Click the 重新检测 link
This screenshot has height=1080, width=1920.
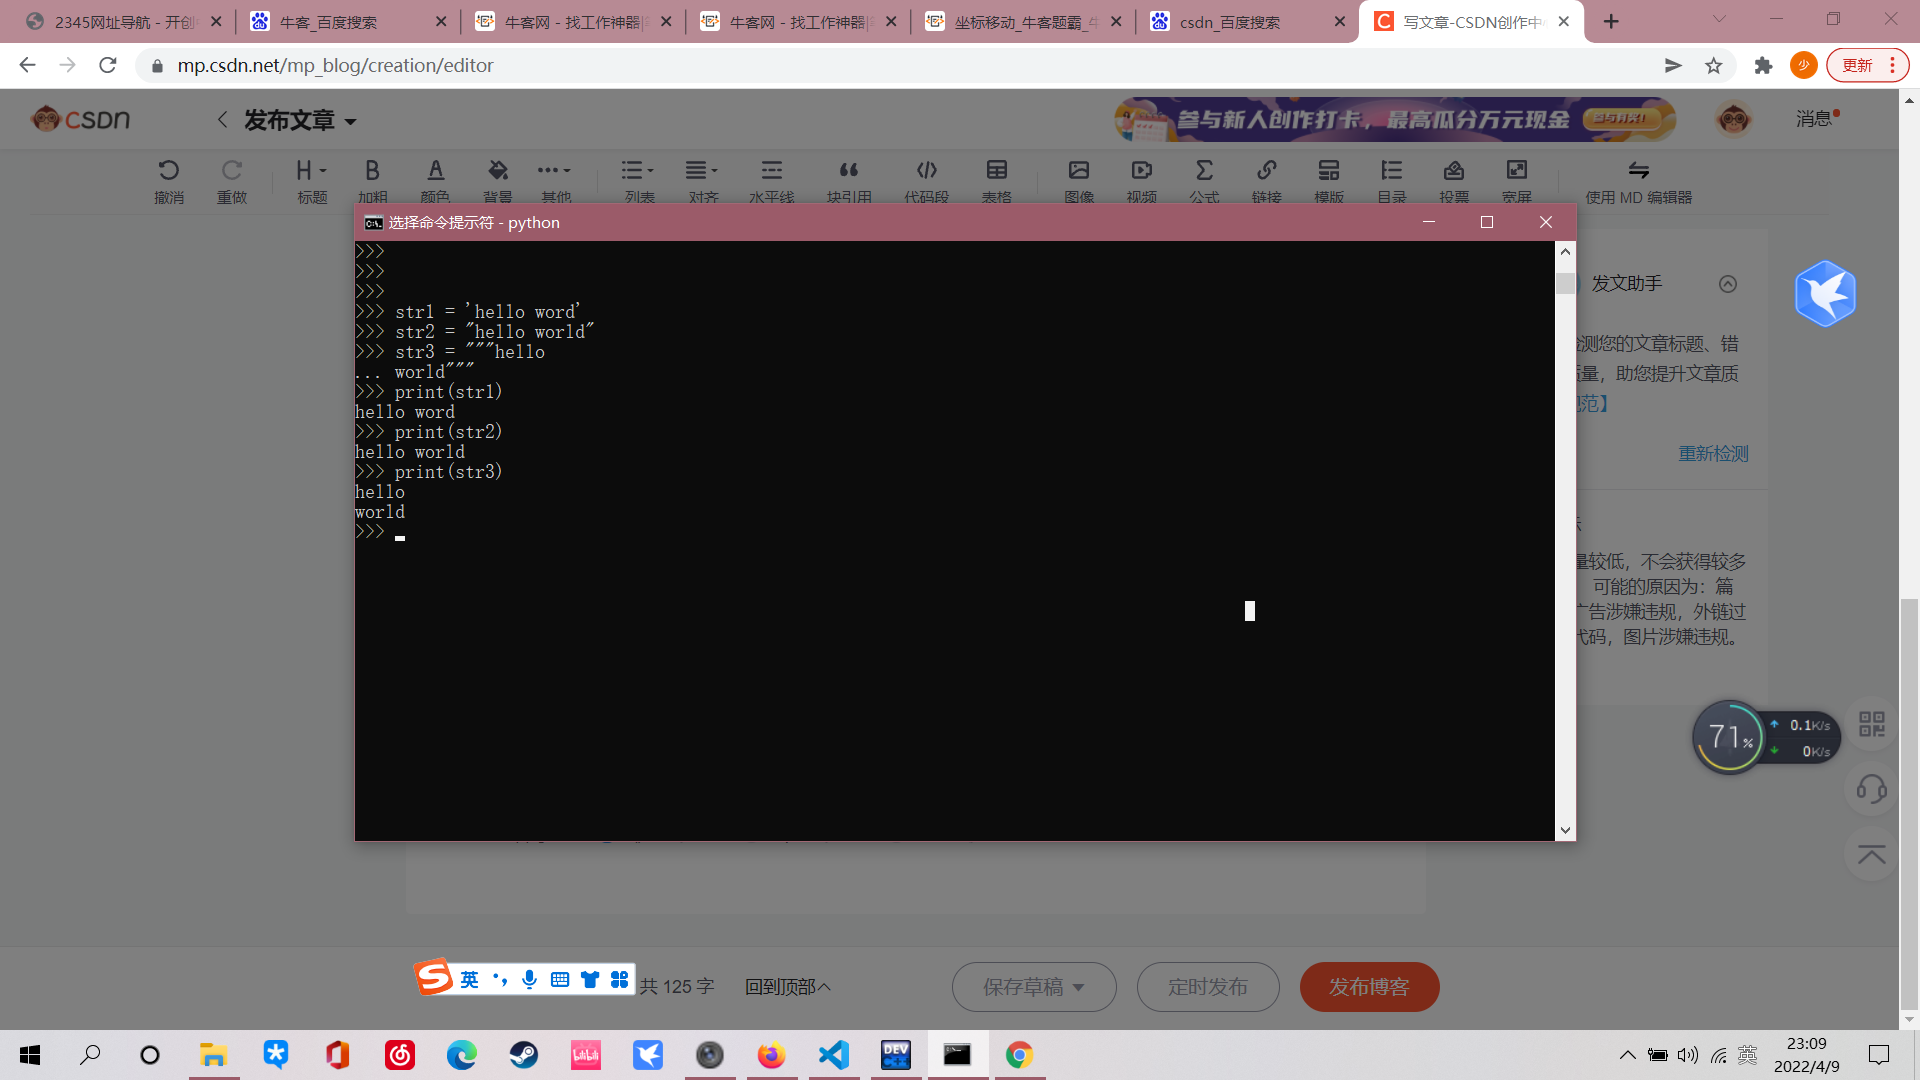pyautogui.click(x=1713, y=453)
